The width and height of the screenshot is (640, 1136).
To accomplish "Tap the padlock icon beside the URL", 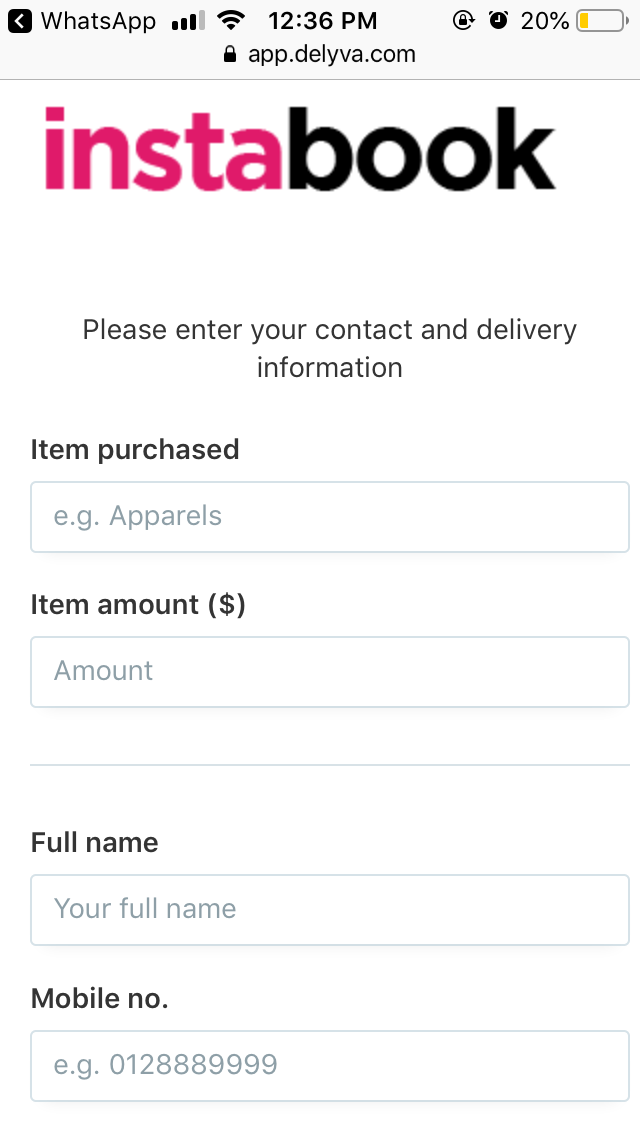I will click(230, 54).
